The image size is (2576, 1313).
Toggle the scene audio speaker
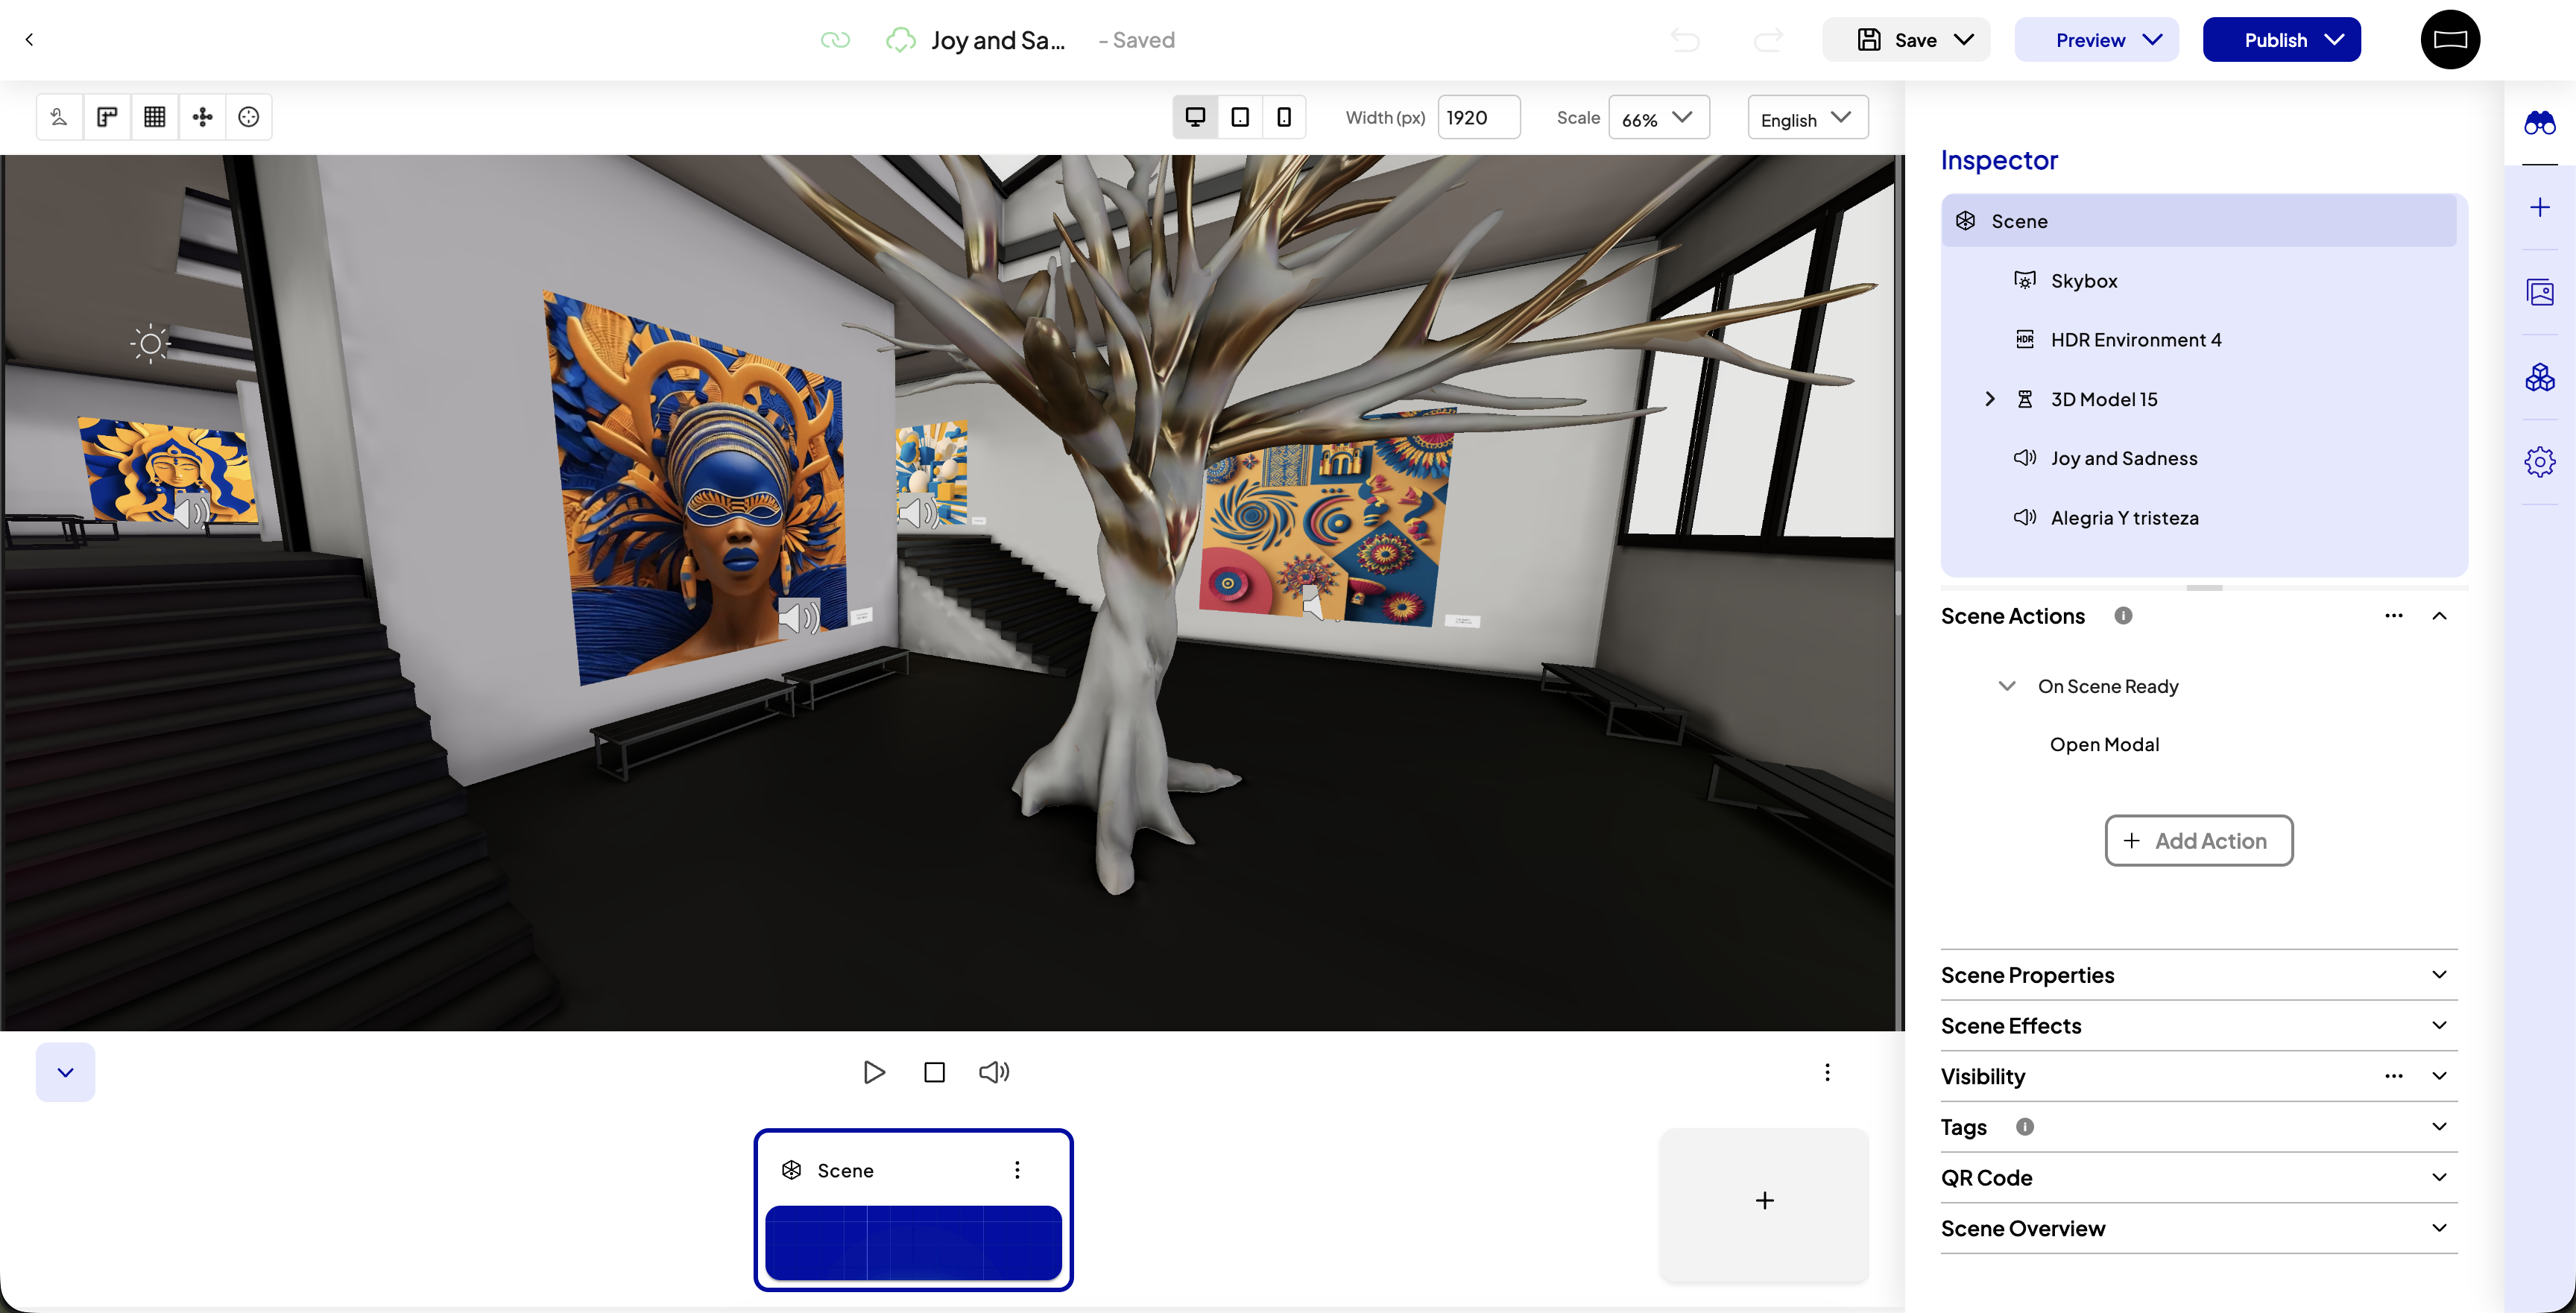994,1072
